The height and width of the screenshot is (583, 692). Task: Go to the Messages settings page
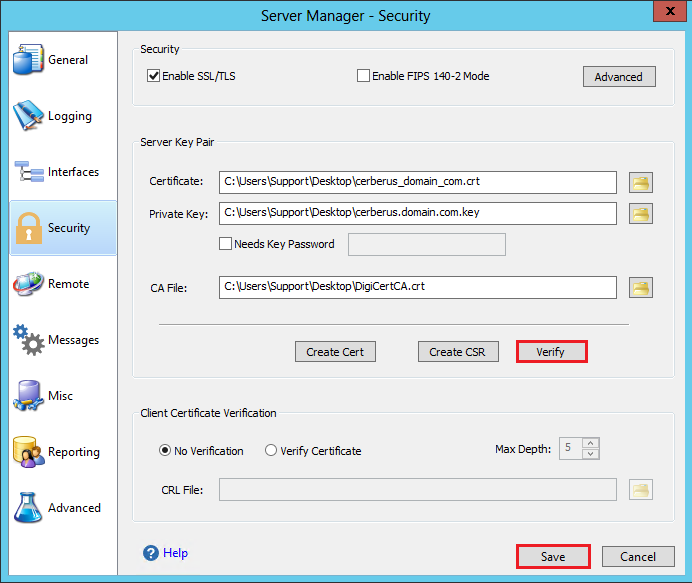pos(62,340)
